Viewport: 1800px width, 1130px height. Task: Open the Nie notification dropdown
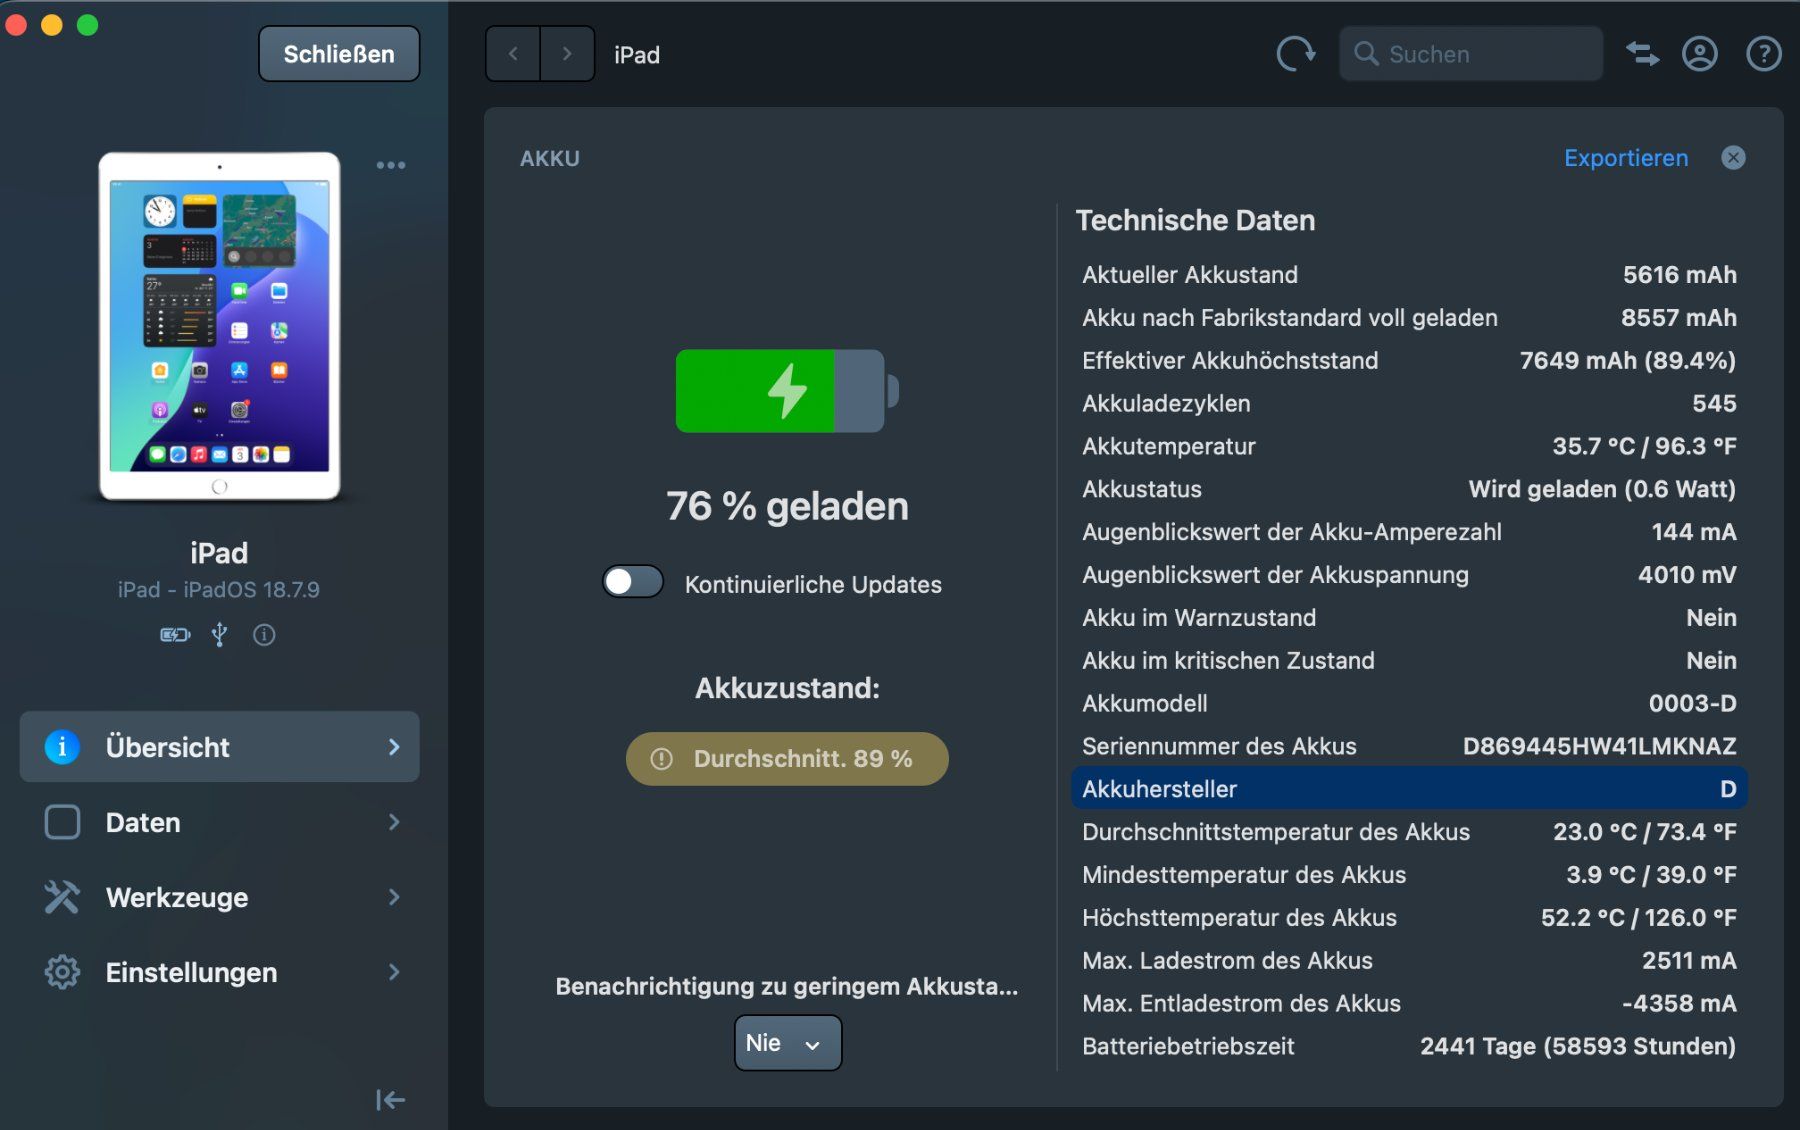pyautogui.click(x=788, y=1043)
